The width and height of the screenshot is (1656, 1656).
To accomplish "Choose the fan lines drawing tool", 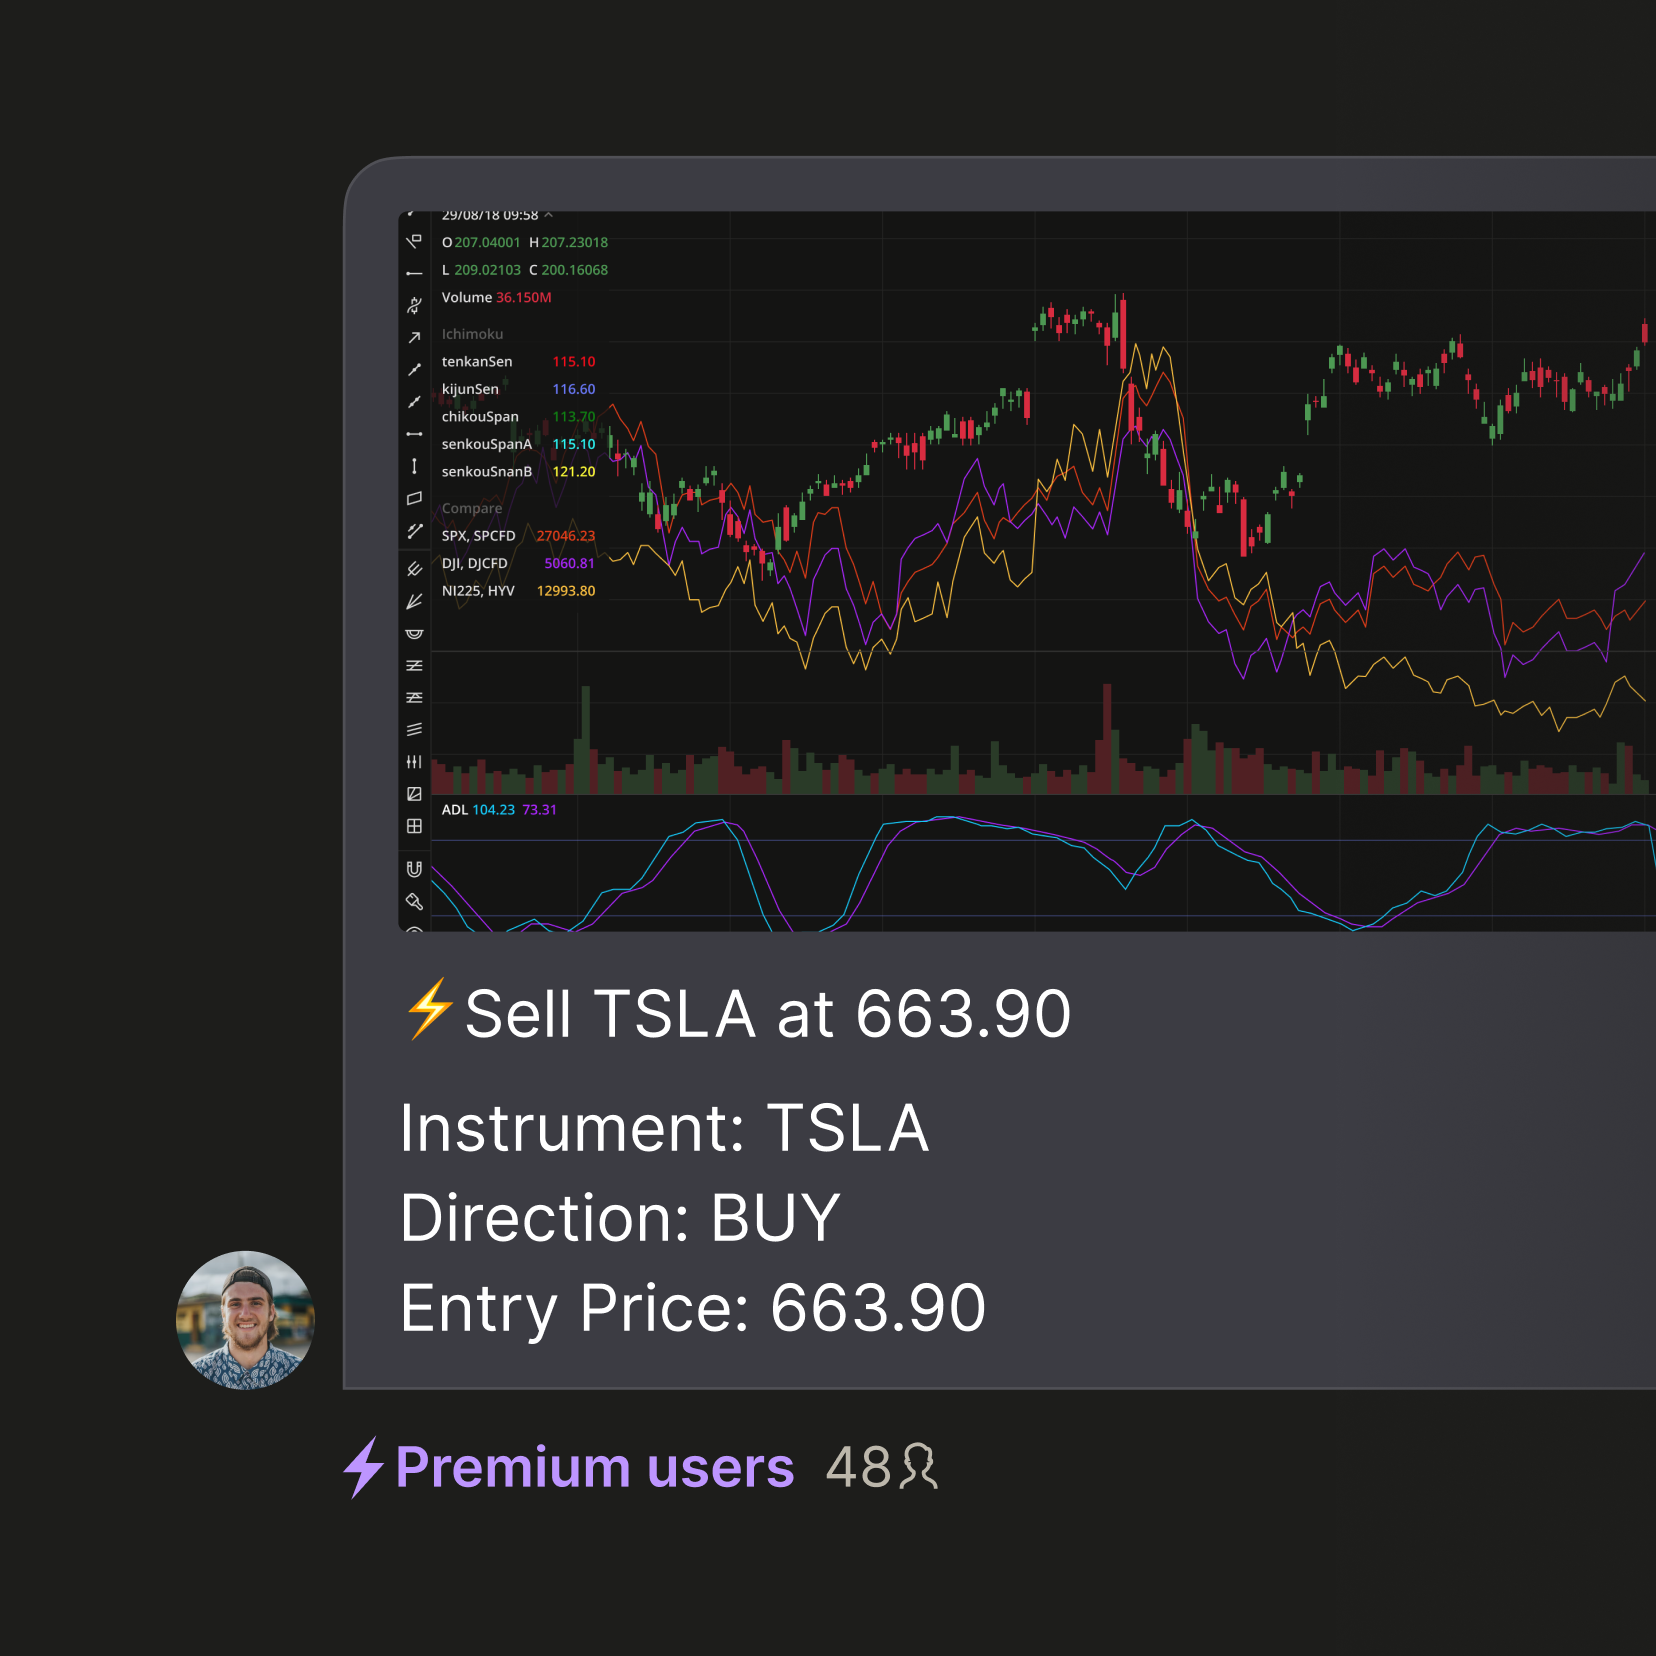I will click(414, 602).
